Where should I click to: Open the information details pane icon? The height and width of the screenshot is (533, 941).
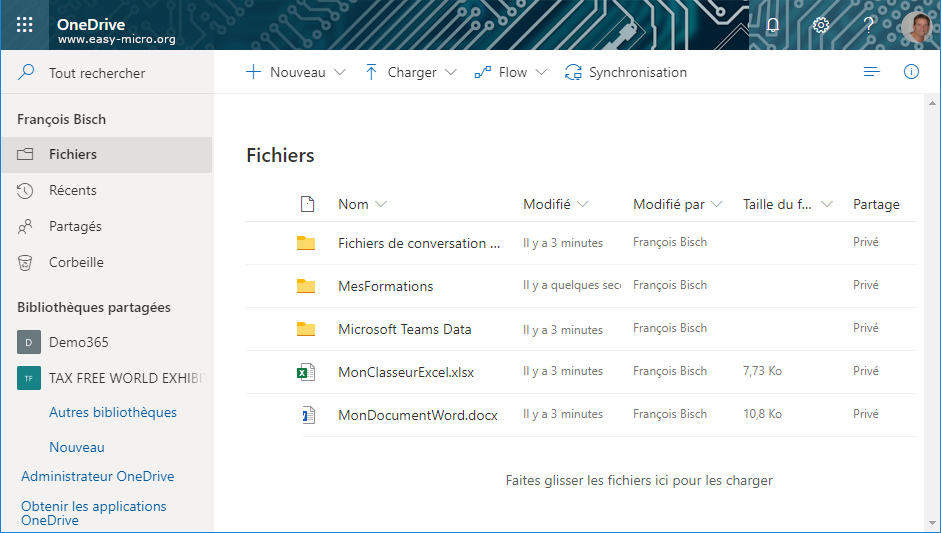[x=911, y=72]
